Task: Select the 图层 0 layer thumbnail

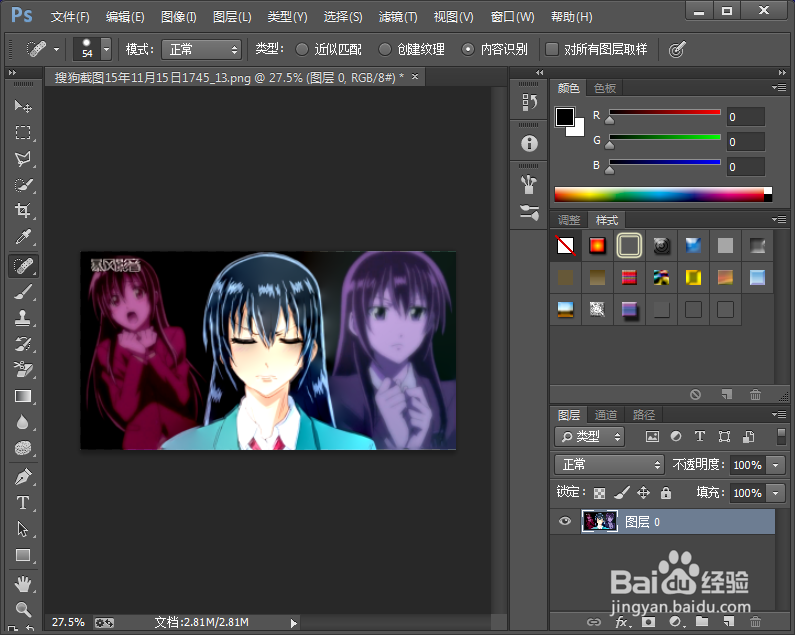Action: point(599,521)
